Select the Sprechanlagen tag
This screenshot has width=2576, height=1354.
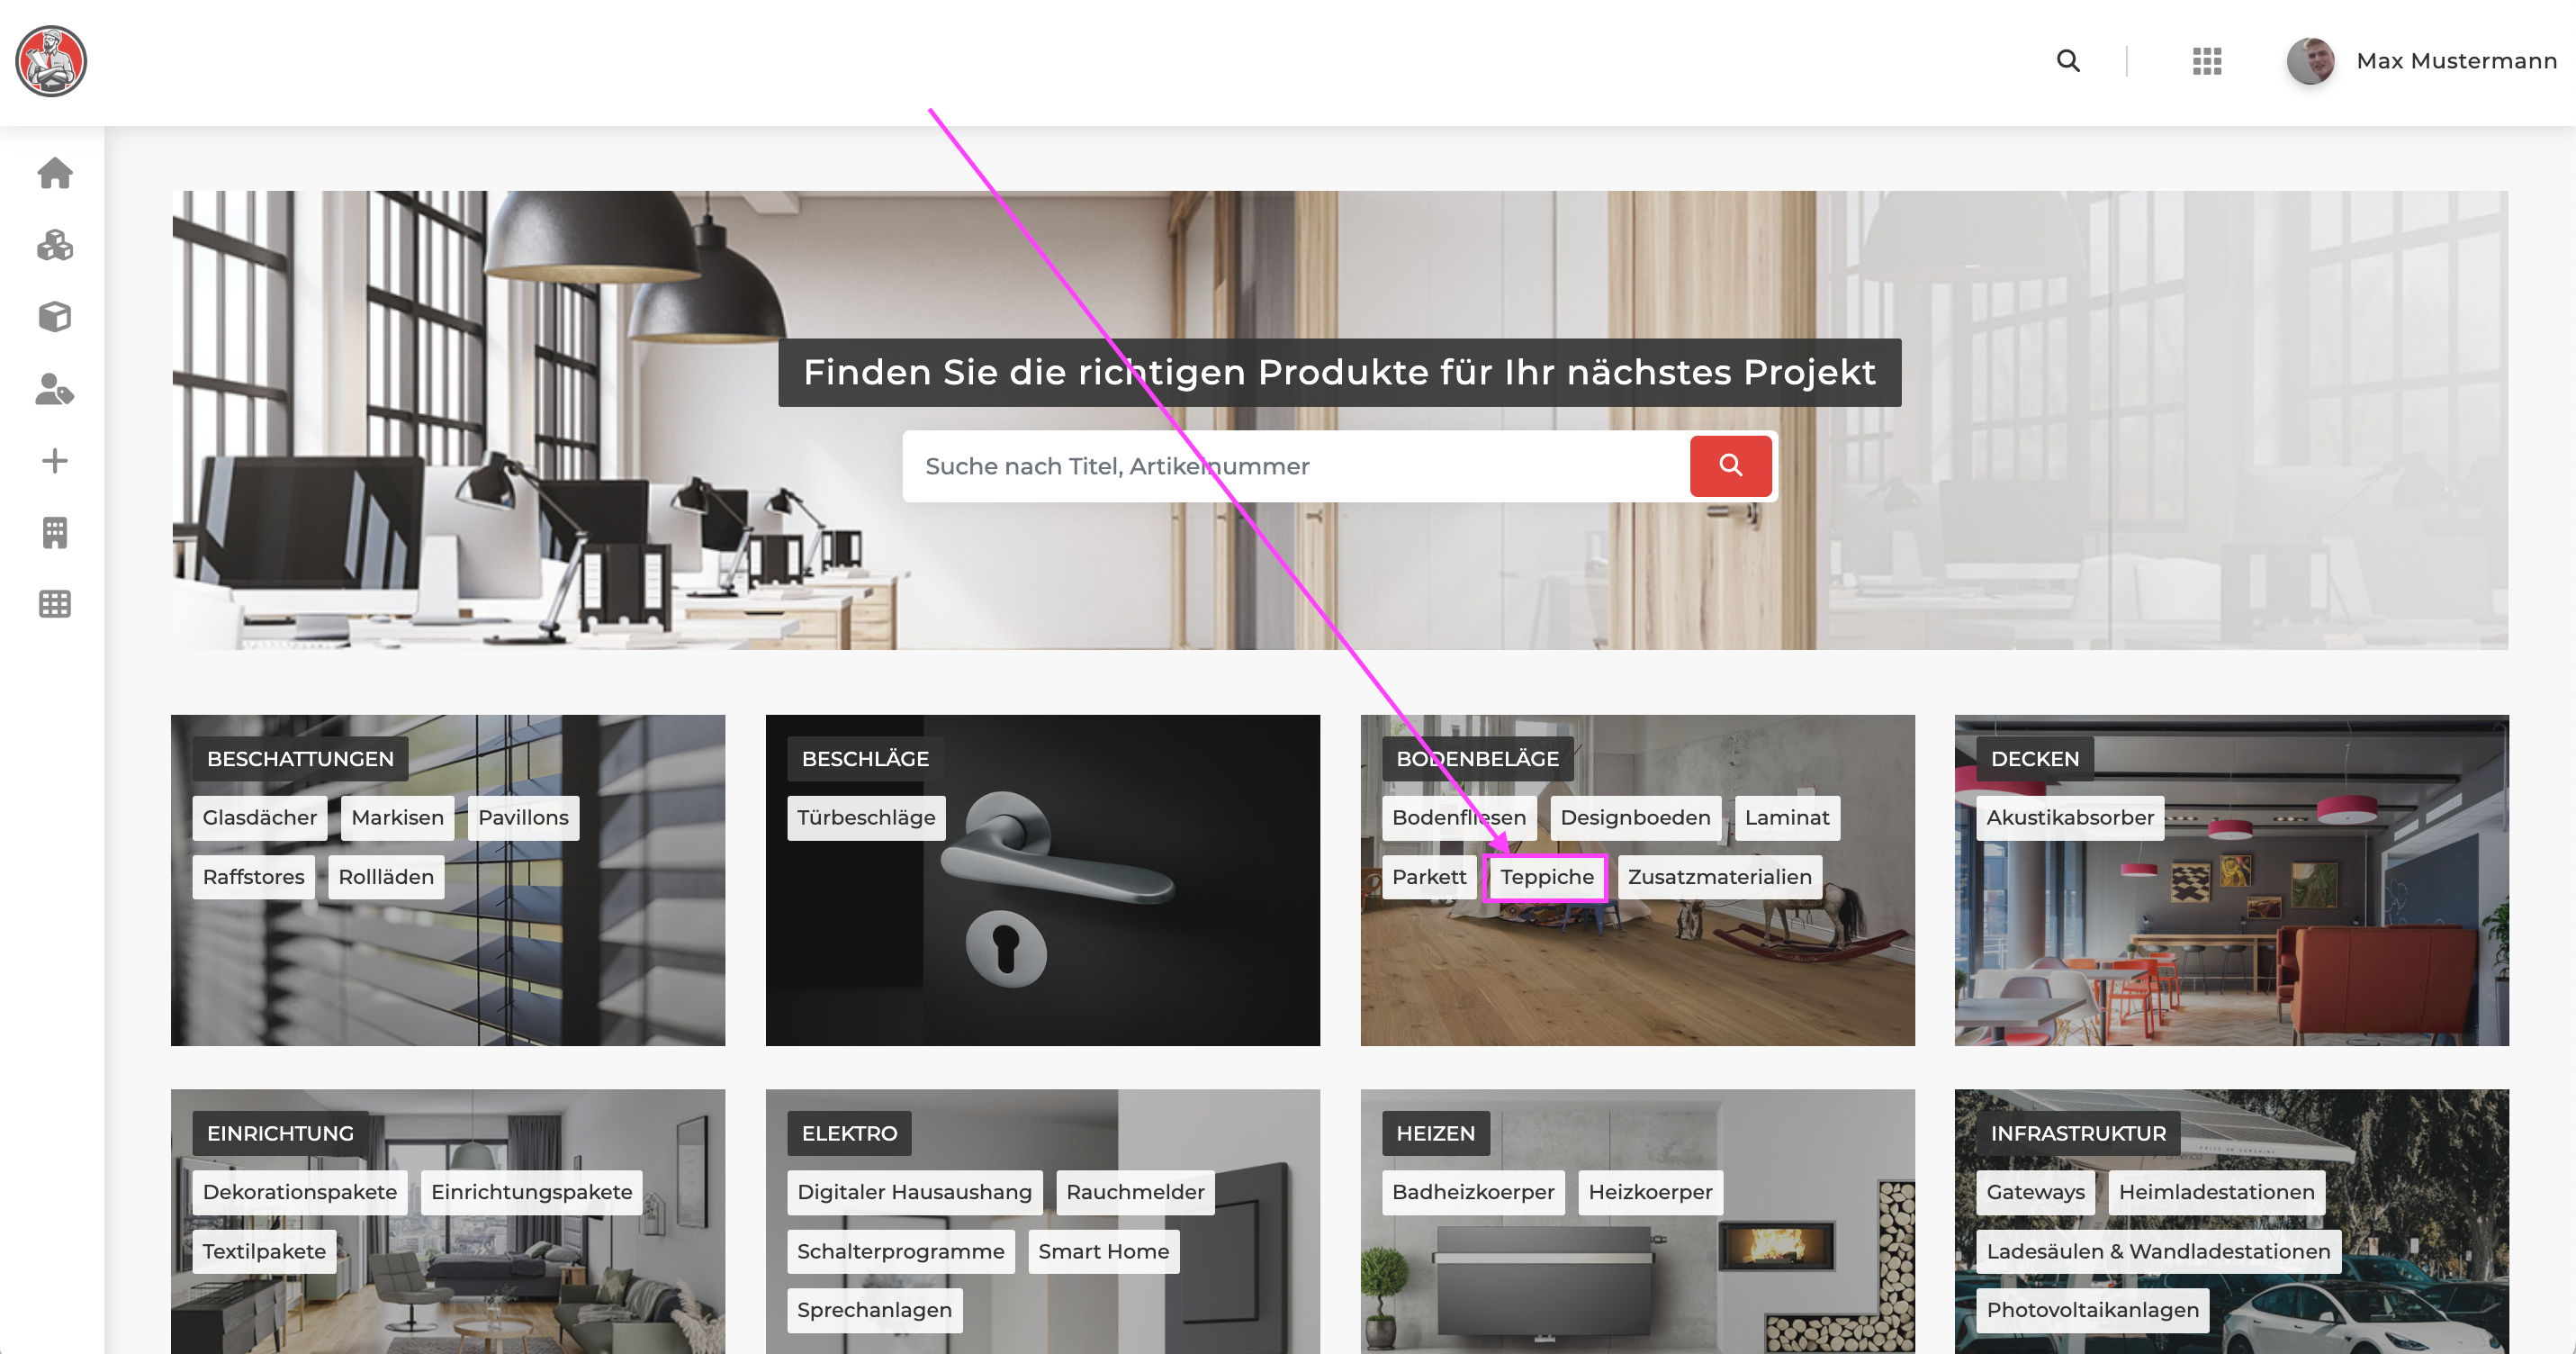pyautogui.click(x=874, y=1310)
